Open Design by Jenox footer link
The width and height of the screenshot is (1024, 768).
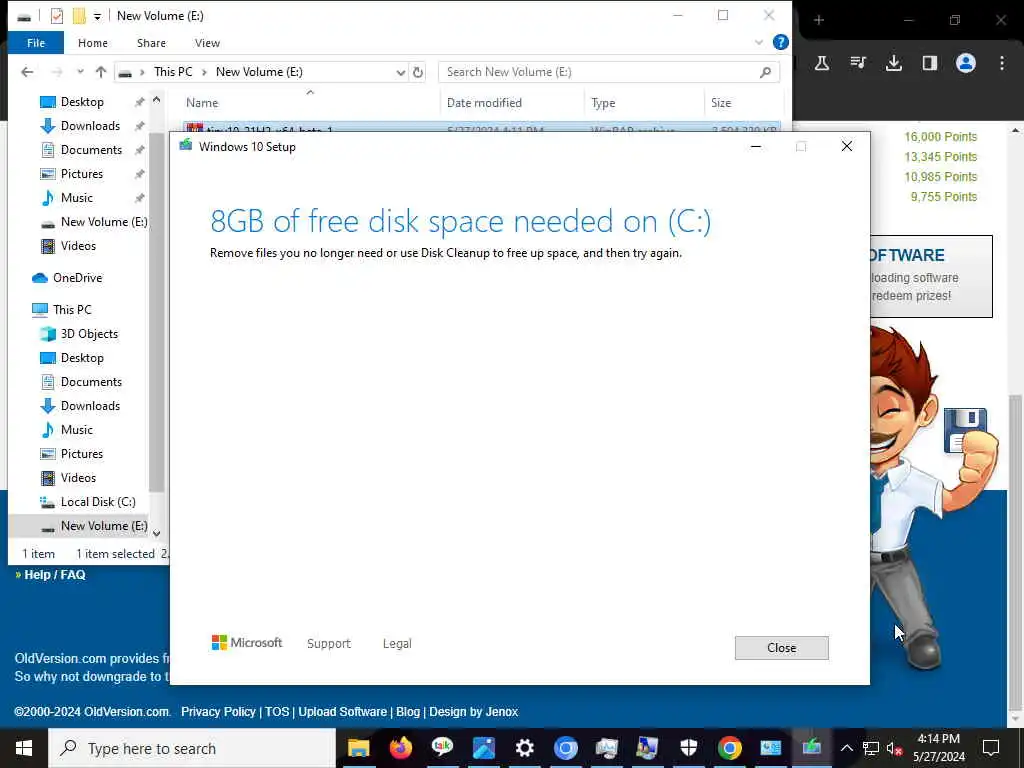[473, 712]
